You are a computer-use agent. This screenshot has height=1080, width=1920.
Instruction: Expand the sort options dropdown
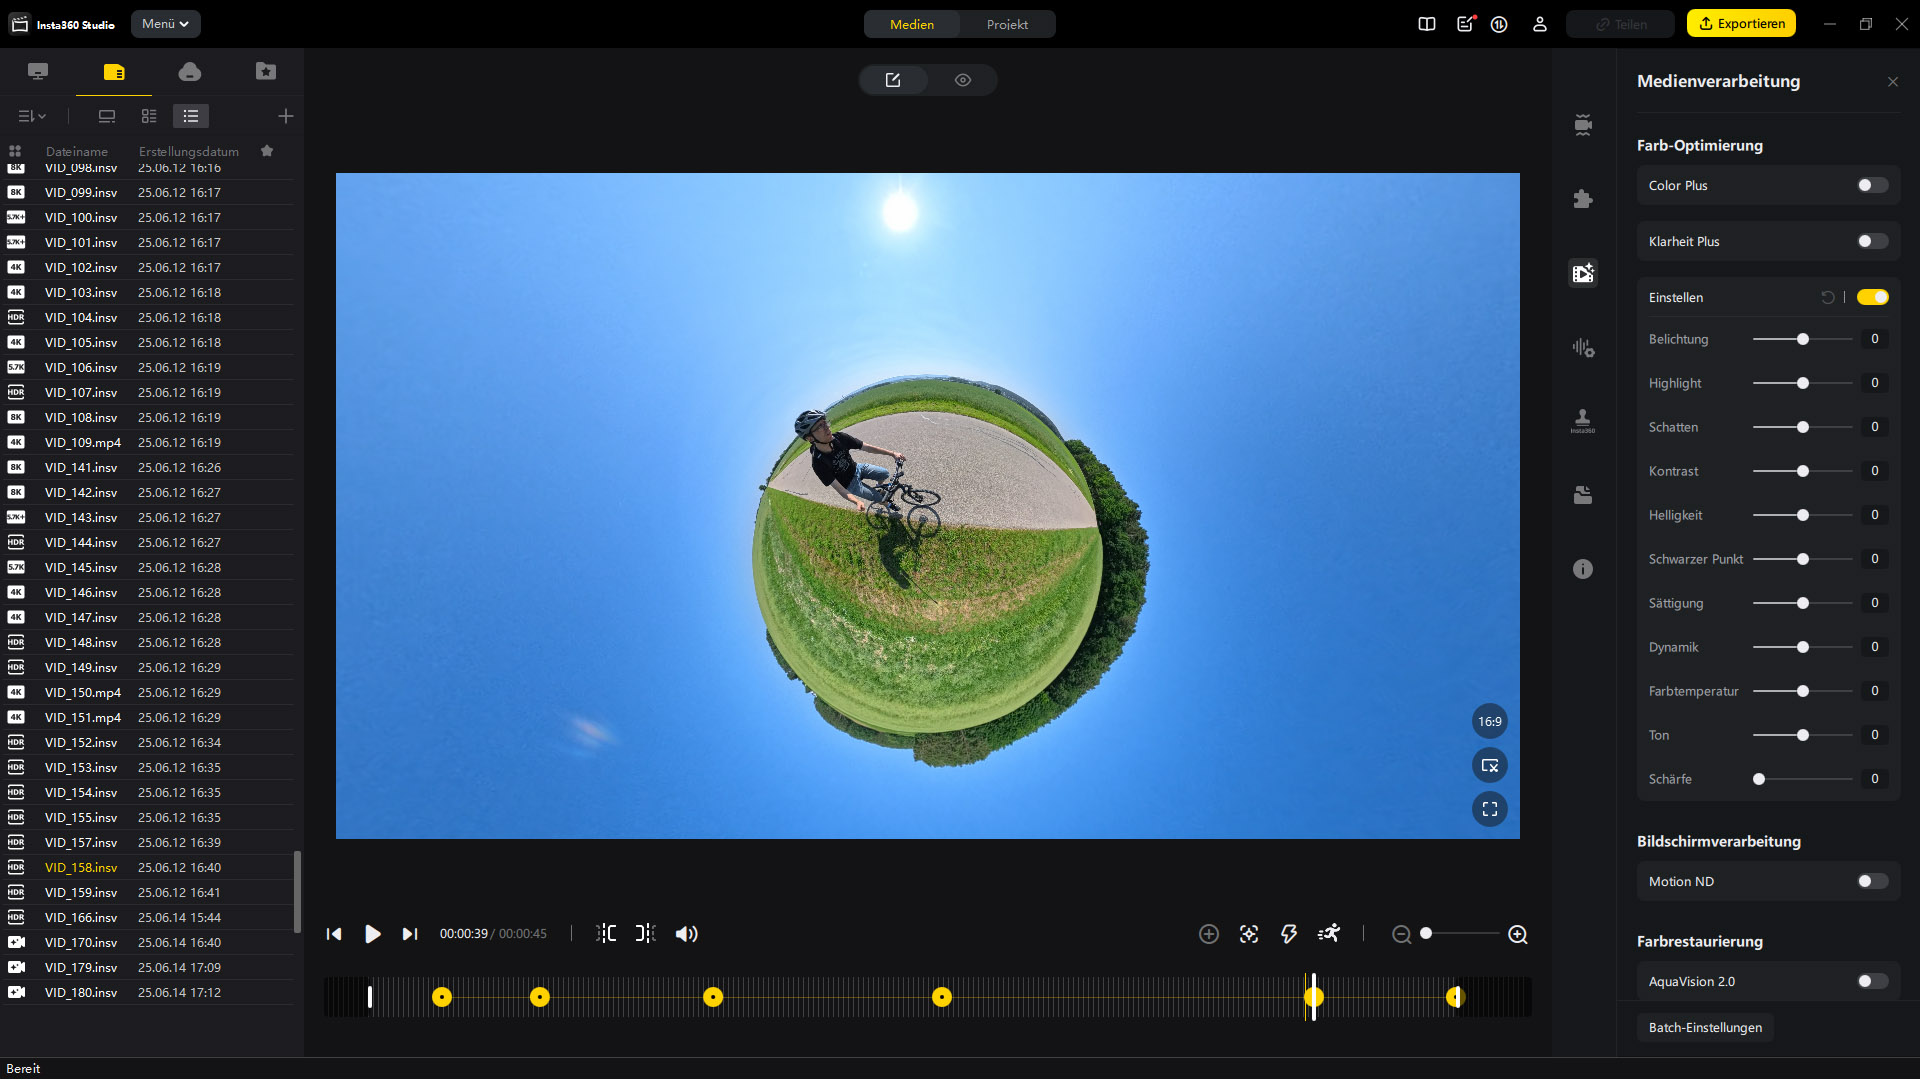point(32,117)
